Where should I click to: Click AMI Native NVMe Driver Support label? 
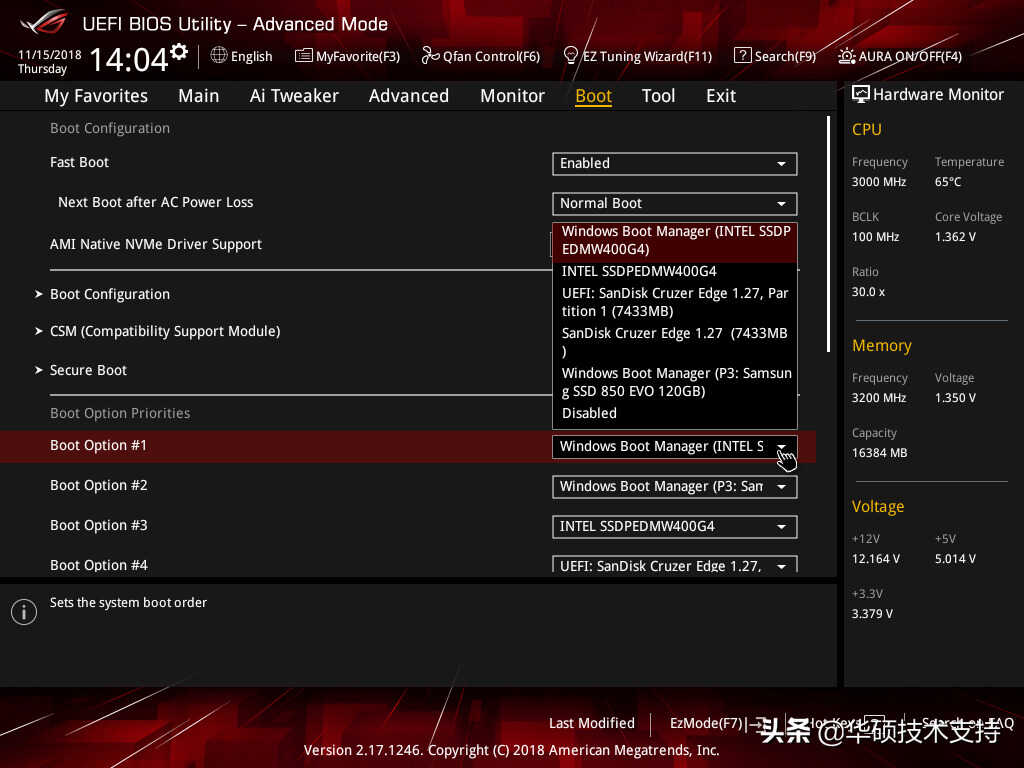pyautogui.click(x=155, y=244)
